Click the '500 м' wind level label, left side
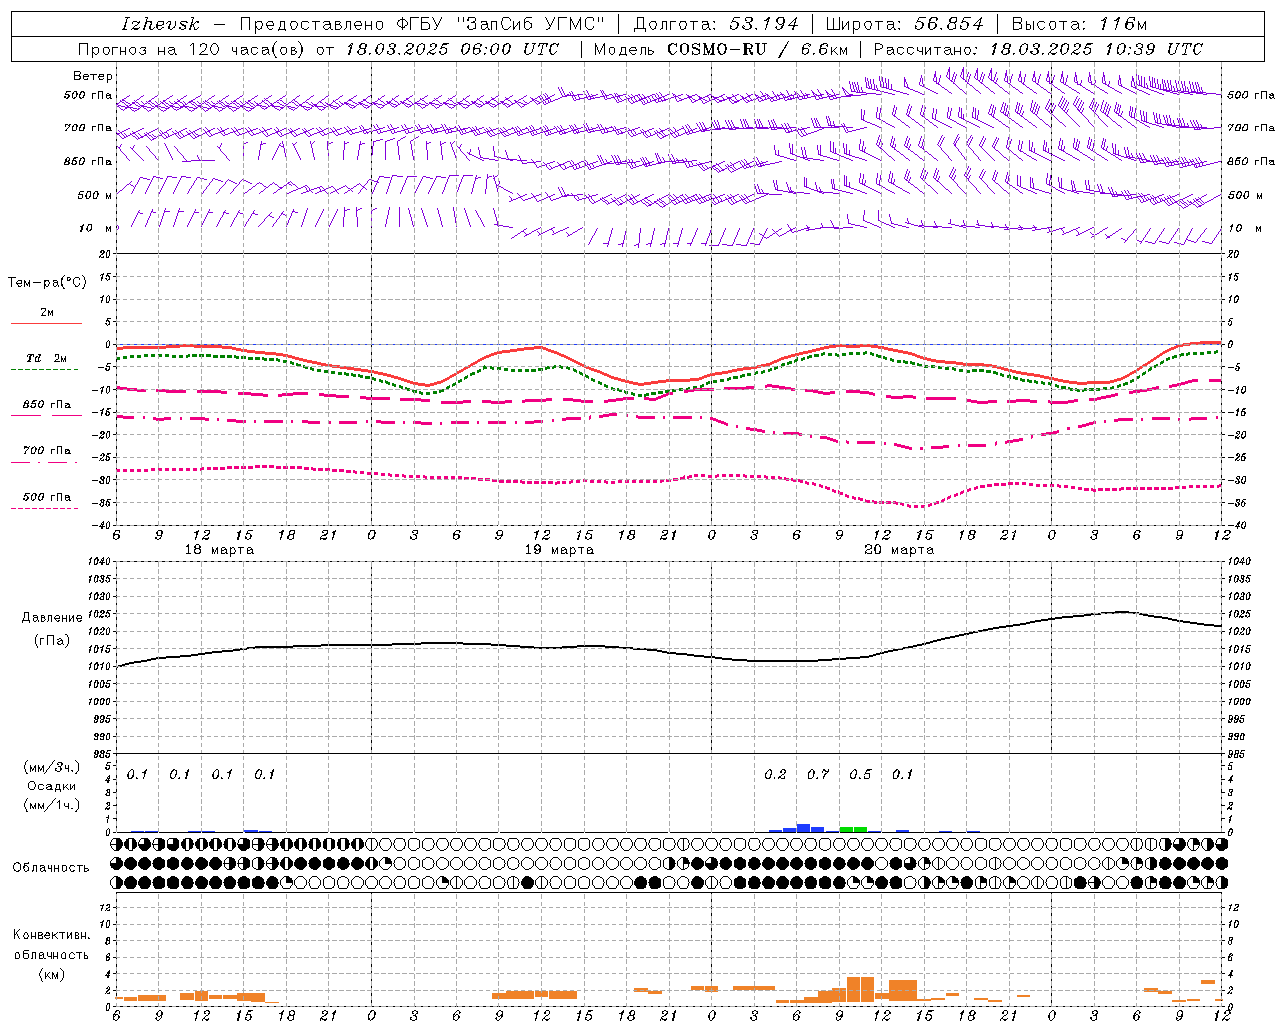 [x=95, y=195]
